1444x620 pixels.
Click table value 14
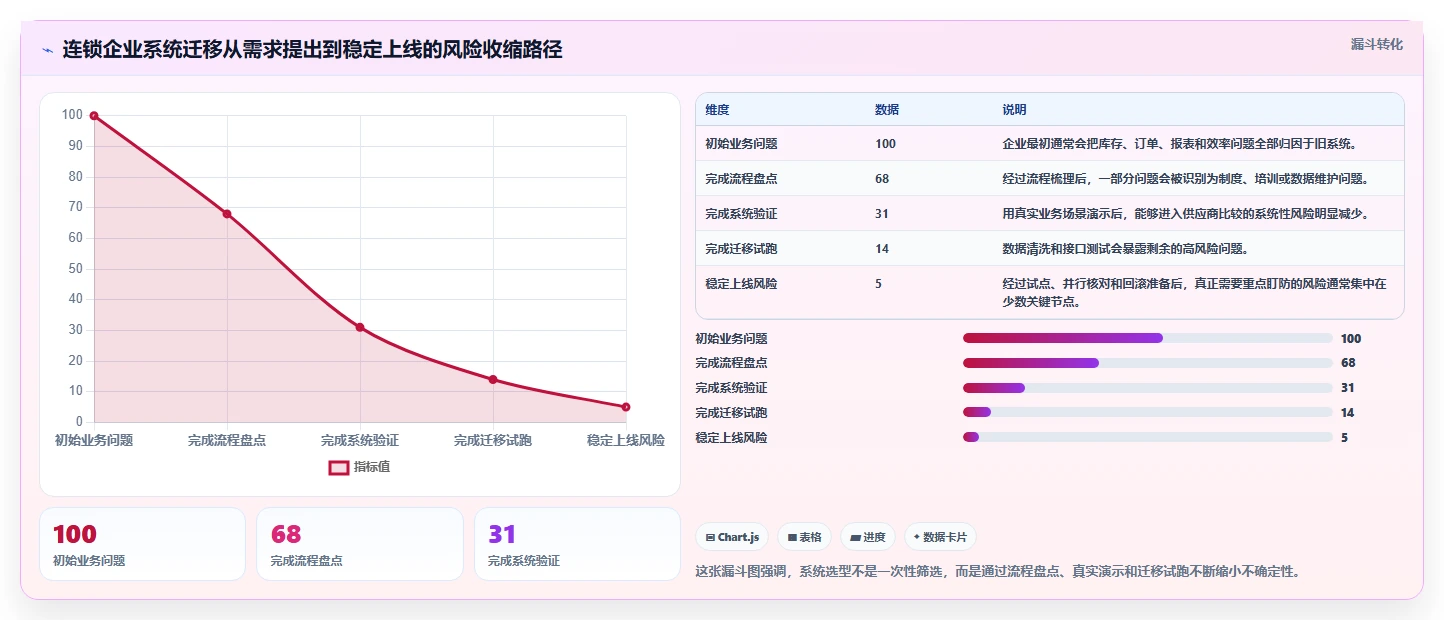click(x=882, y=249)
